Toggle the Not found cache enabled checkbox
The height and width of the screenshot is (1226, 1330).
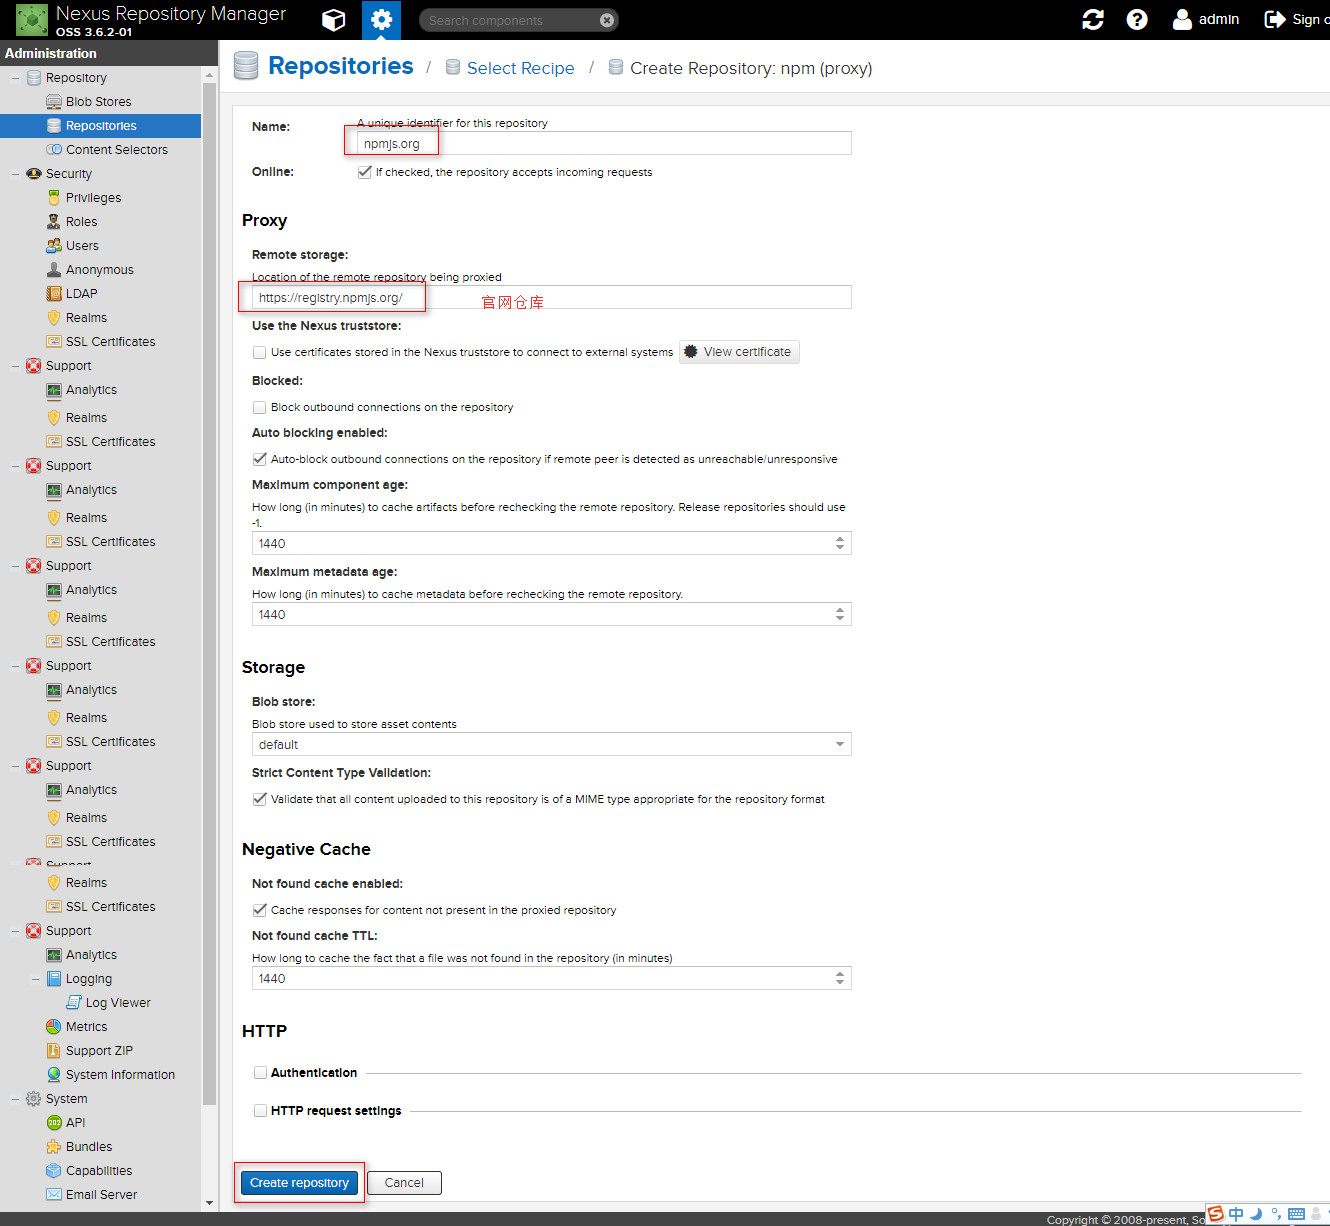[260, 910]
